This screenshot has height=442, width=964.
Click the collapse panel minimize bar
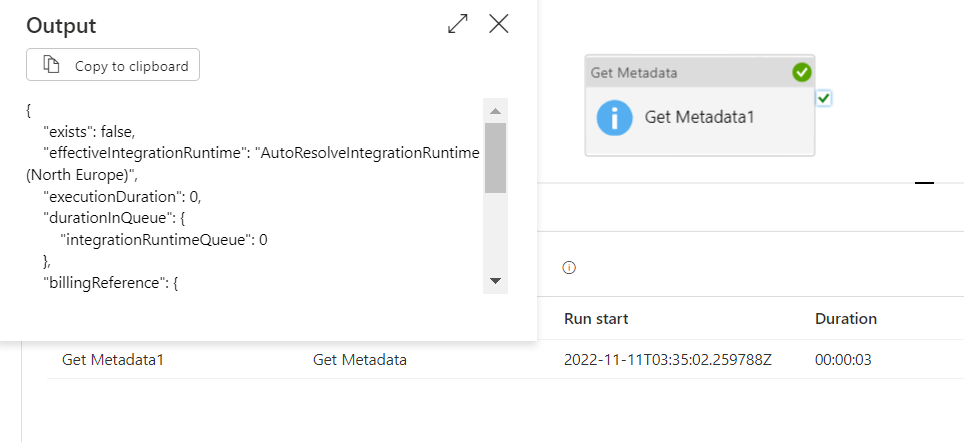pyautogui.click(x=924, y=183)
